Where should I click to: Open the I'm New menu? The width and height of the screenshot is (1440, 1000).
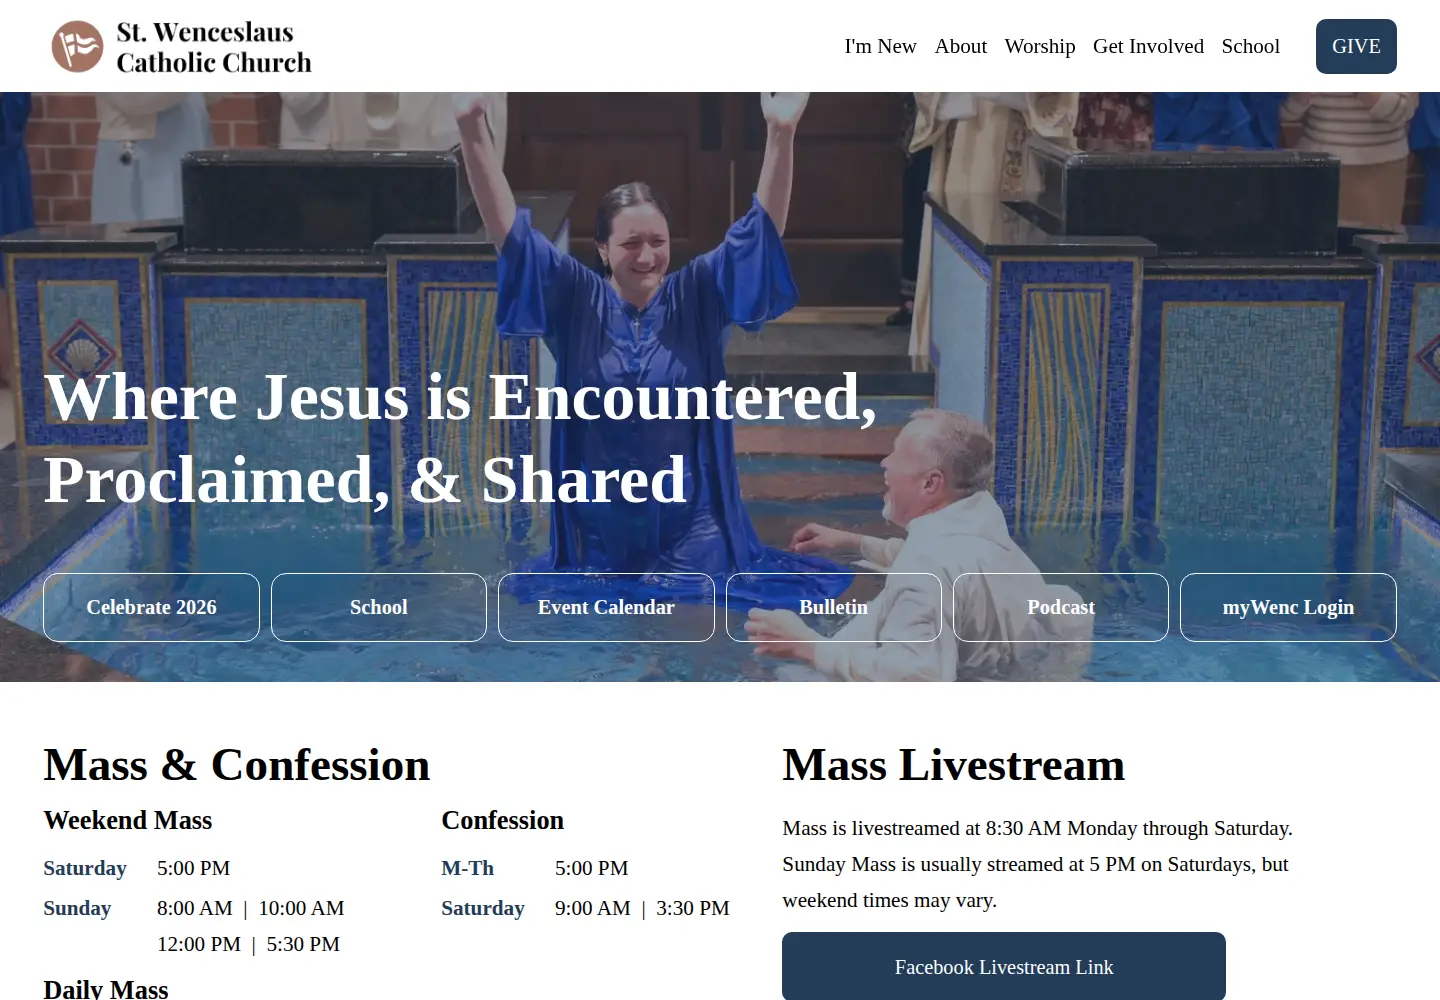click(880, 46)
